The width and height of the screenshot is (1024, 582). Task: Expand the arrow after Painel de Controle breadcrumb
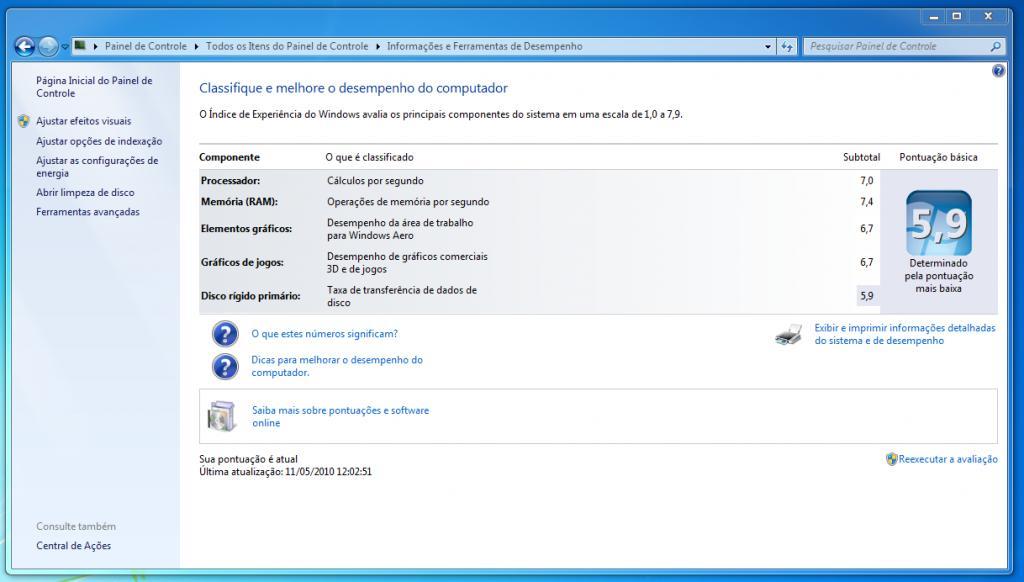coord(196,46)
